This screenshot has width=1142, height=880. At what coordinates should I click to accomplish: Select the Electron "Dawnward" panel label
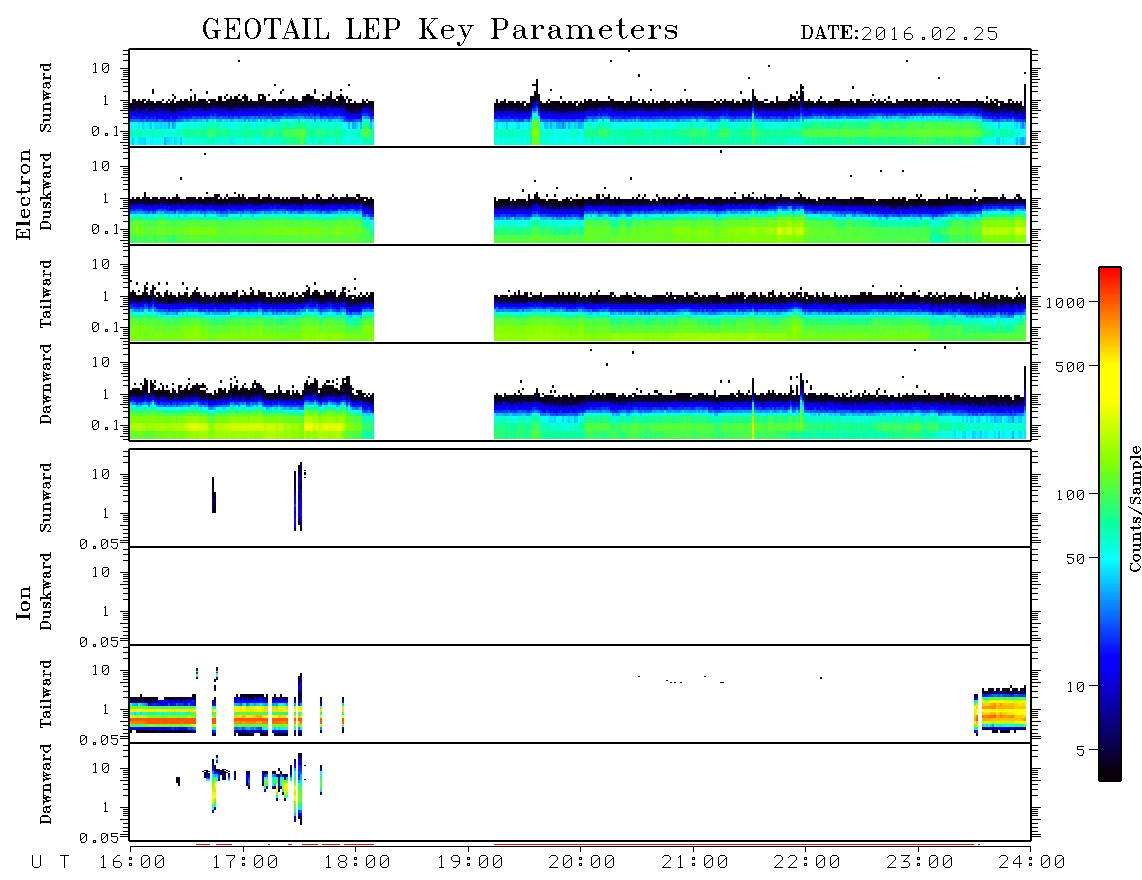click(x=46, y=384)
